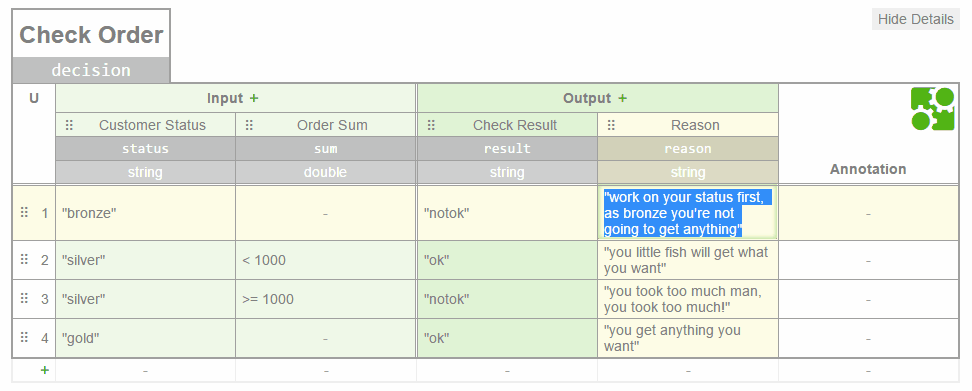Edit the highlighted bronze reason text
Screen dimensions: 972x391
[x=688, y=213]
